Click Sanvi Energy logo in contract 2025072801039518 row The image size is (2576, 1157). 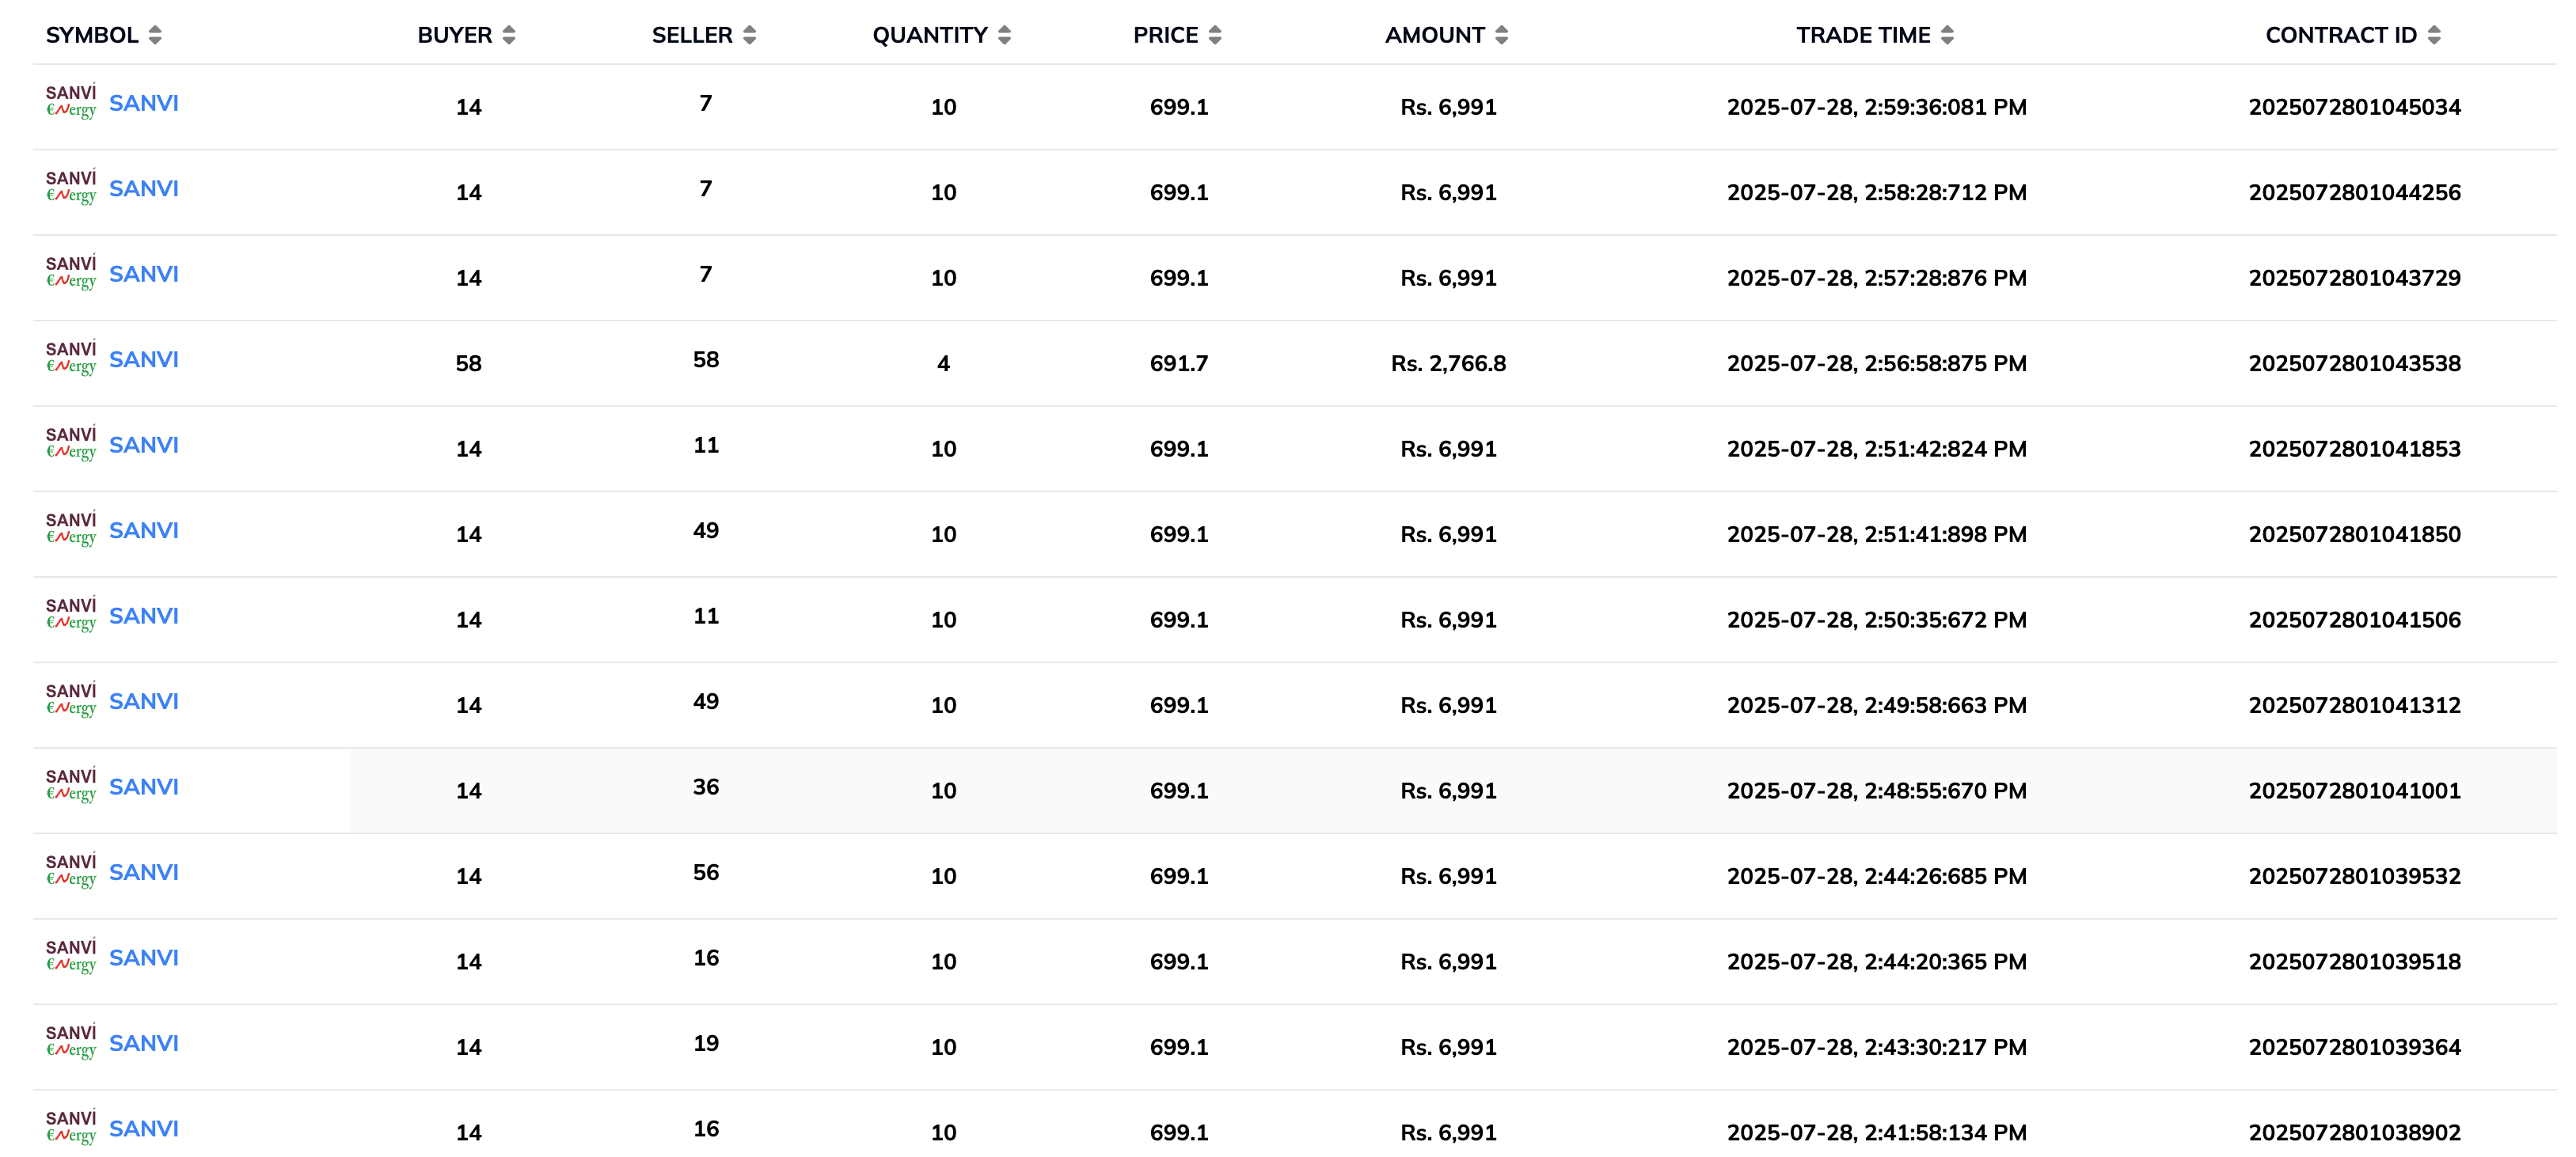pyautogui.click(x=71, y=957)
